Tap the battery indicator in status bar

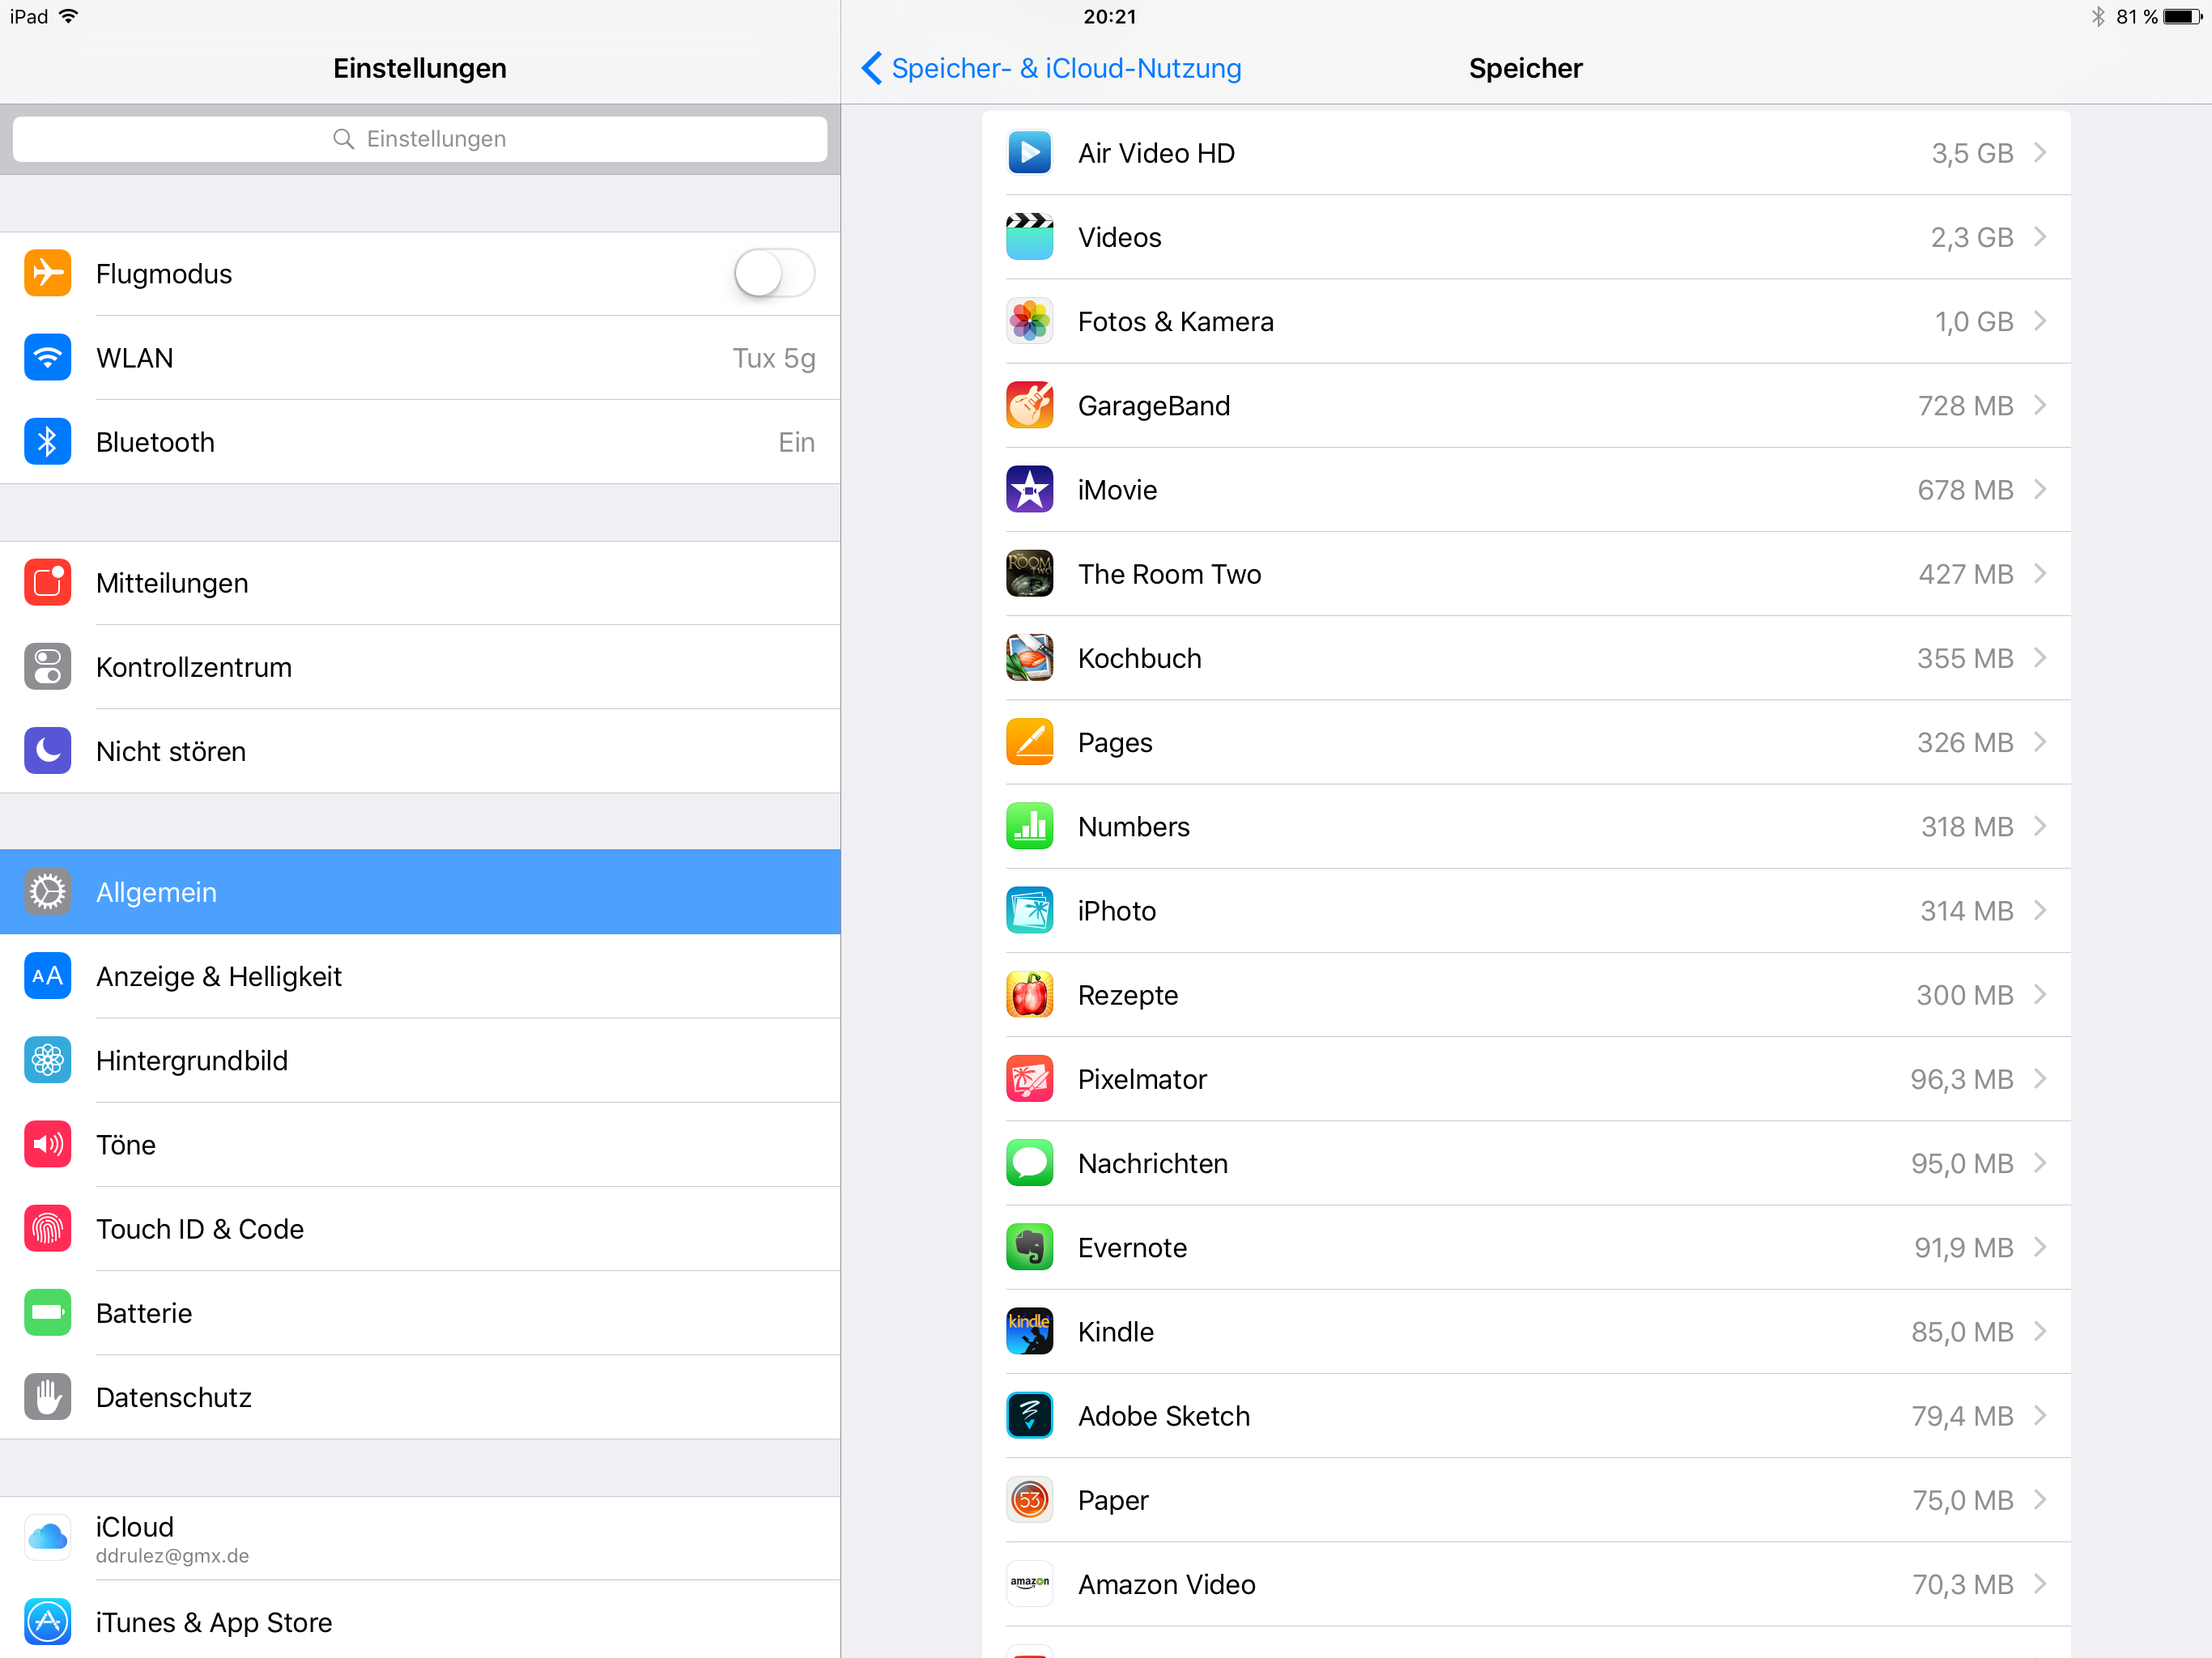pos(2182,17)
